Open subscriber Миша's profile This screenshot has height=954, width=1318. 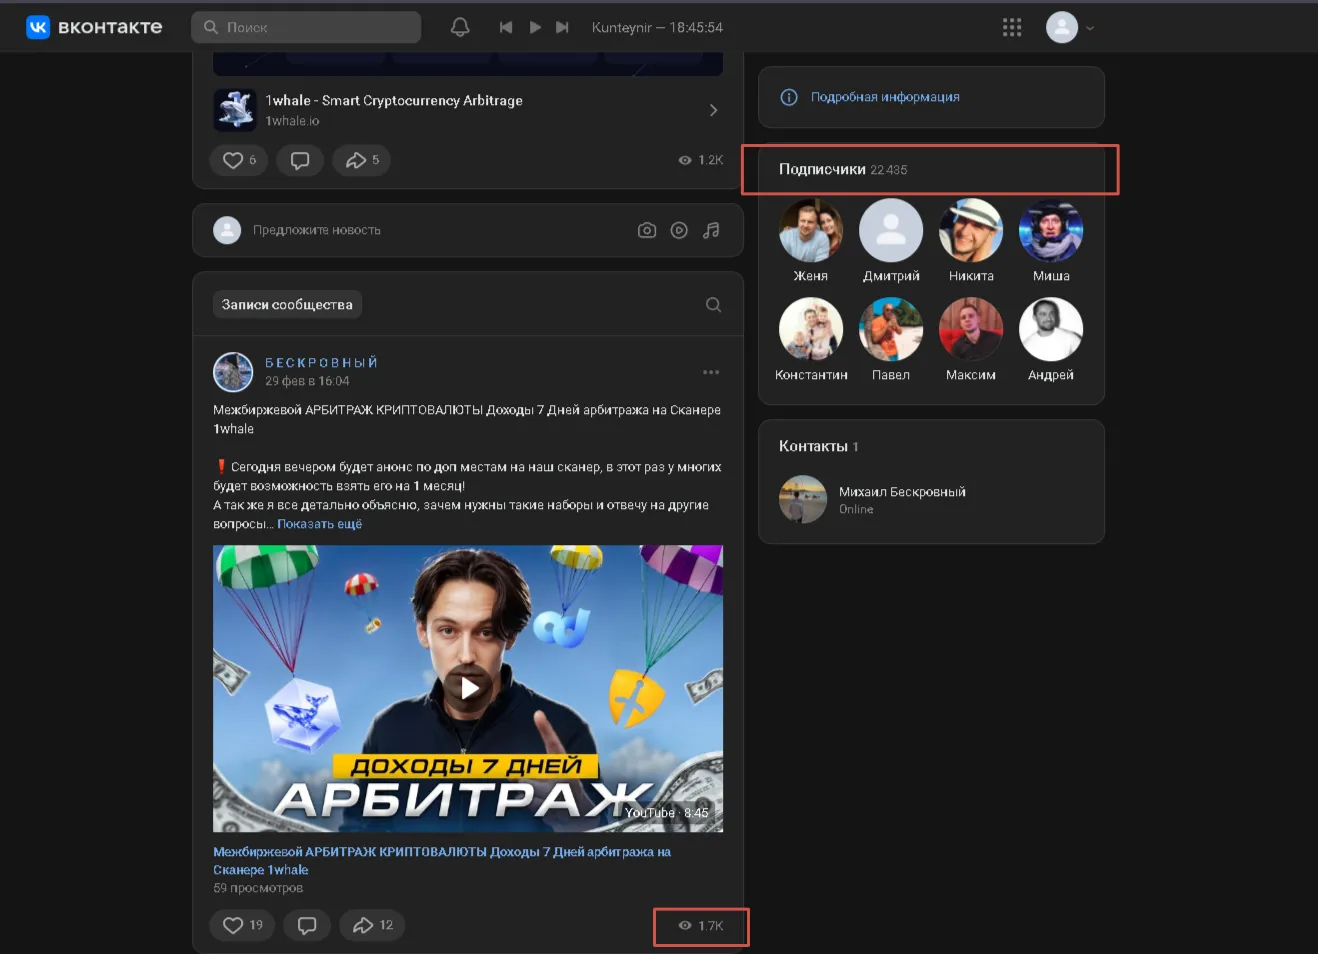pos(1051,241)
